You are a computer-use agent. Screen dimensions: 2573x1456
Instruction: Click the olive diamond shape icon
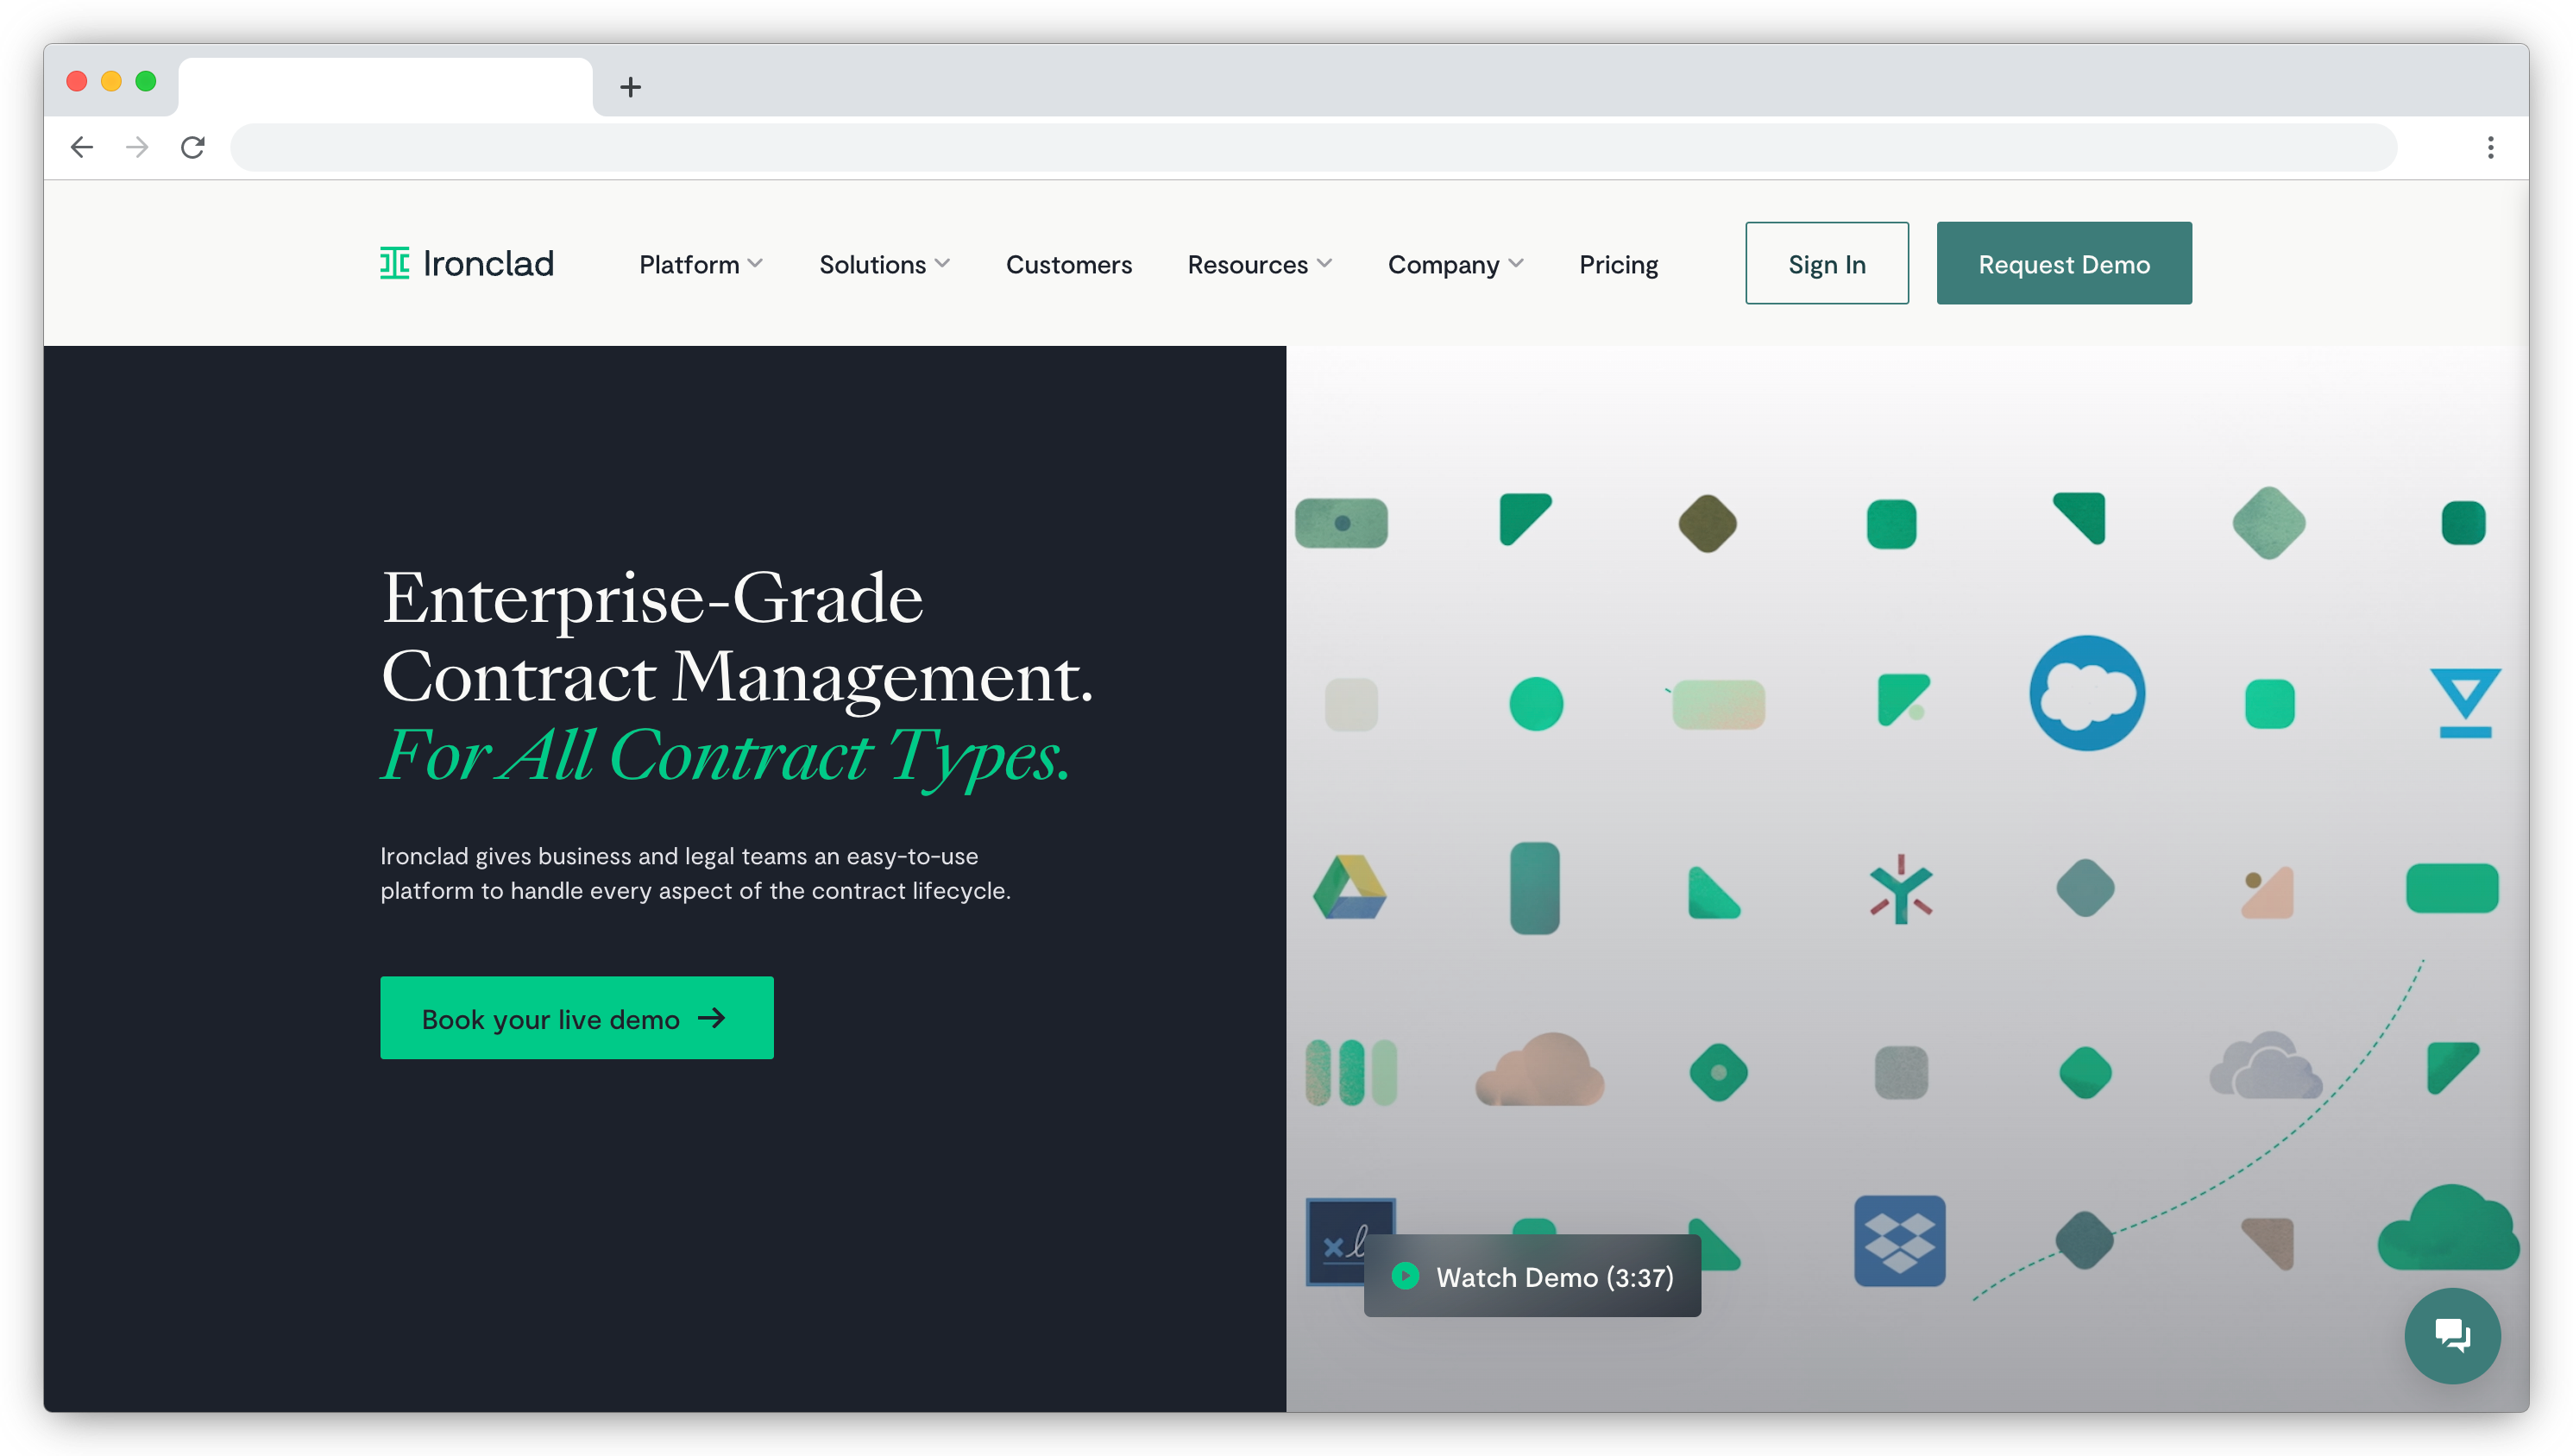click(1706, 522)
